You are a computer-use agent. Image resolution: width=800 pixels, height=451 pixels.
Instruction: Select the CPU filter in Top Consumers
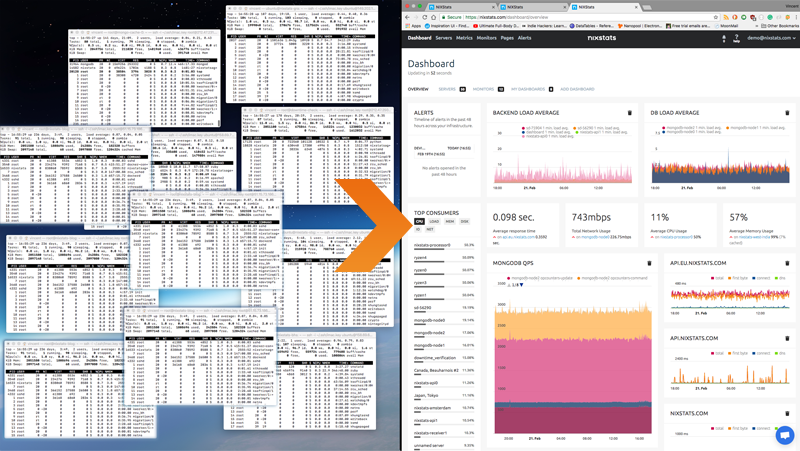[419, 221]
